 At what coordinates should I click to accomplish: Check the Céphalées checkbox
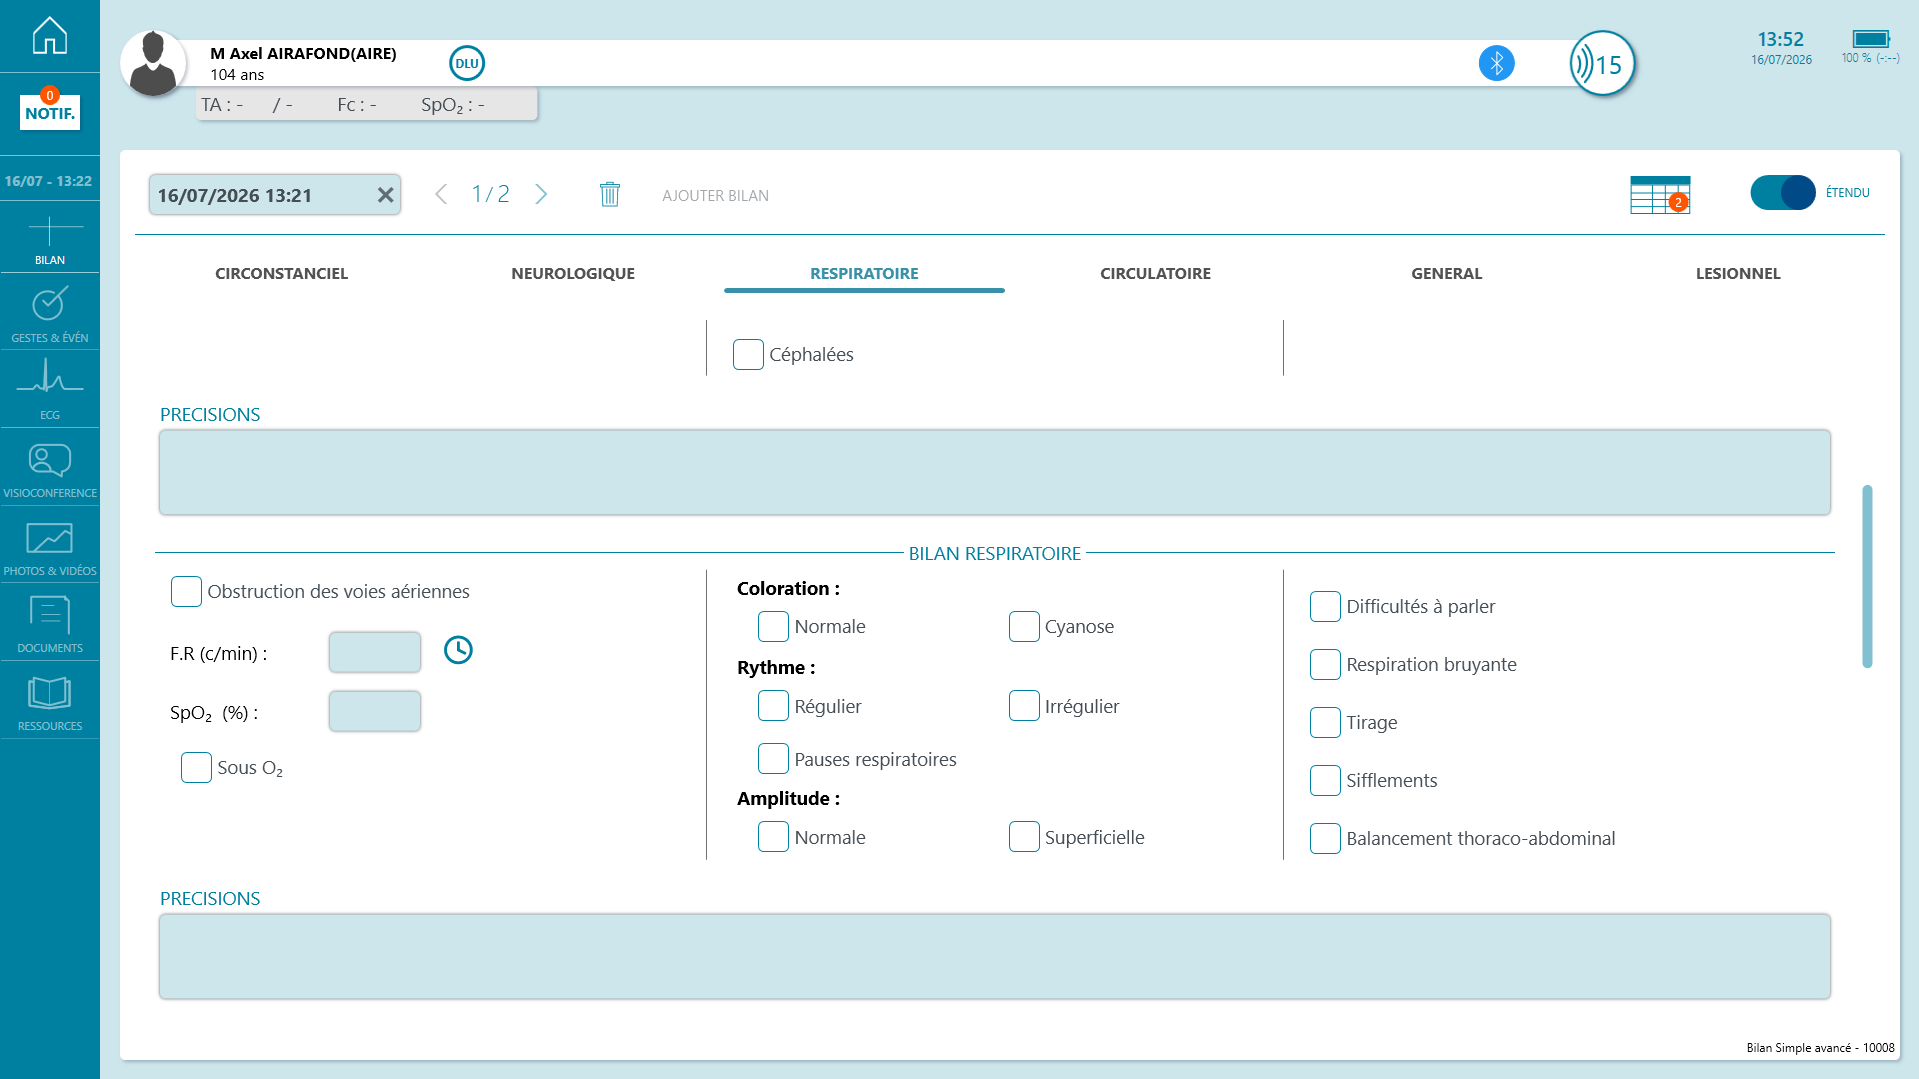pyautogui.click(x=748, y=354)
